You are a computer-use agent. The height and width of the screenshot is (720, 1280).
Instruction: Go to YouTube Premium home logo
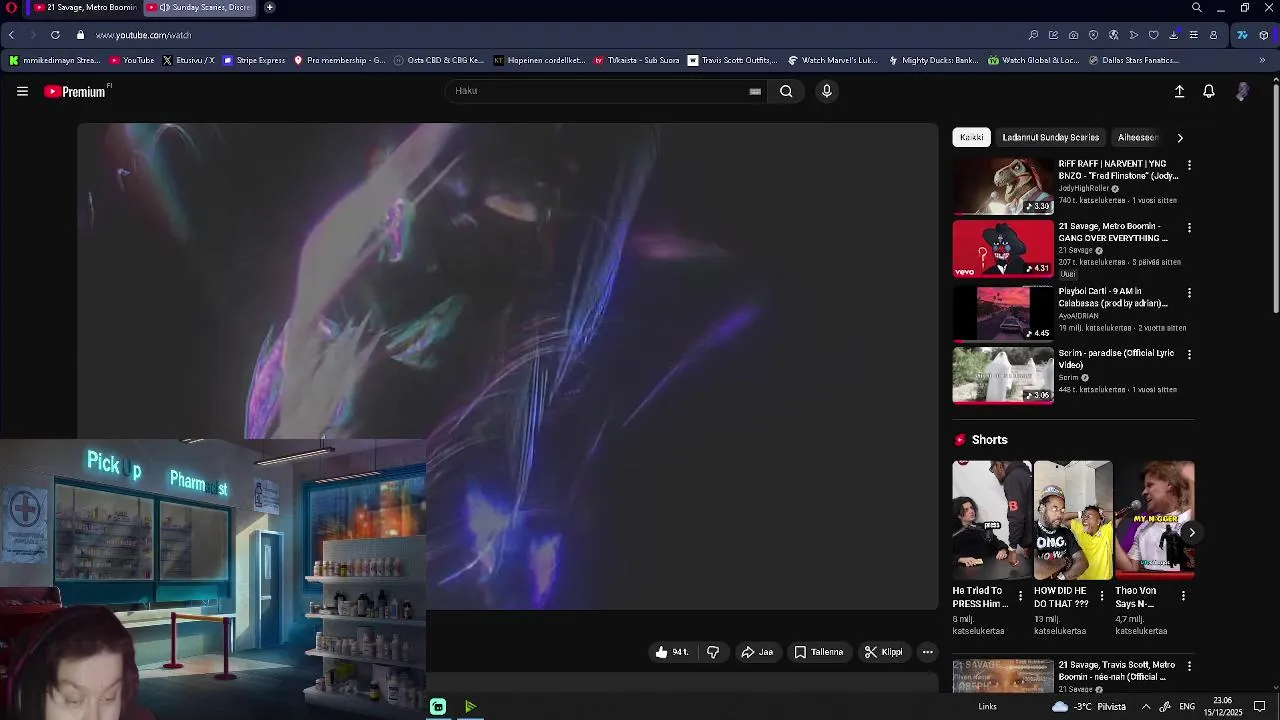tap(77, 91)
